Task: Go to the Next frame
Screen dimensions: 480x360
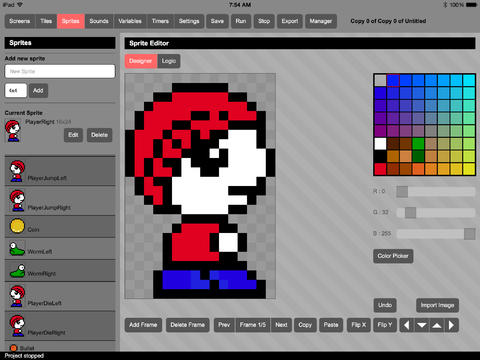Action: [281, 325]
